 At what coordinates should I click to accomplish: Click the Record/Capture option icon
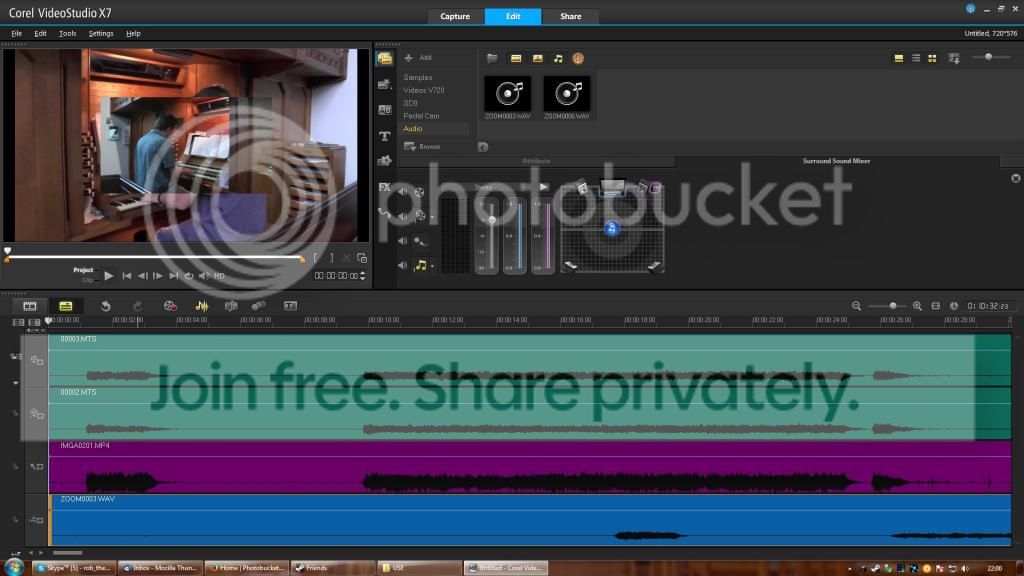170,306
